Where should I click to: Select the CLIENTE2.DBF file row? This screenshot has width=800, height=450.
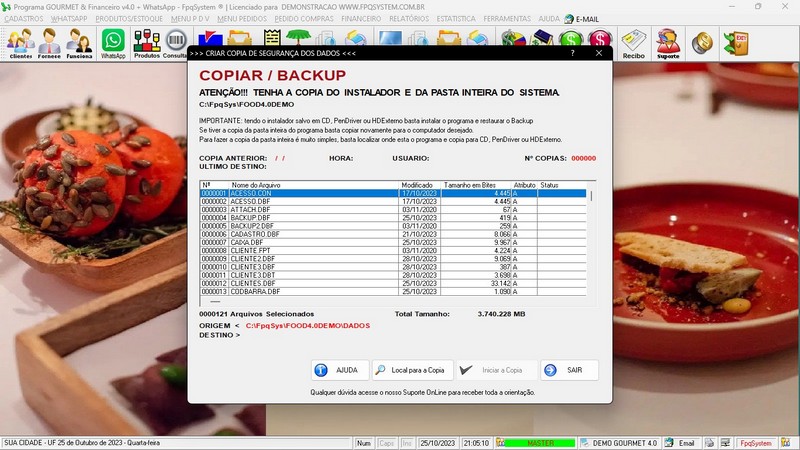coord(393,259)
